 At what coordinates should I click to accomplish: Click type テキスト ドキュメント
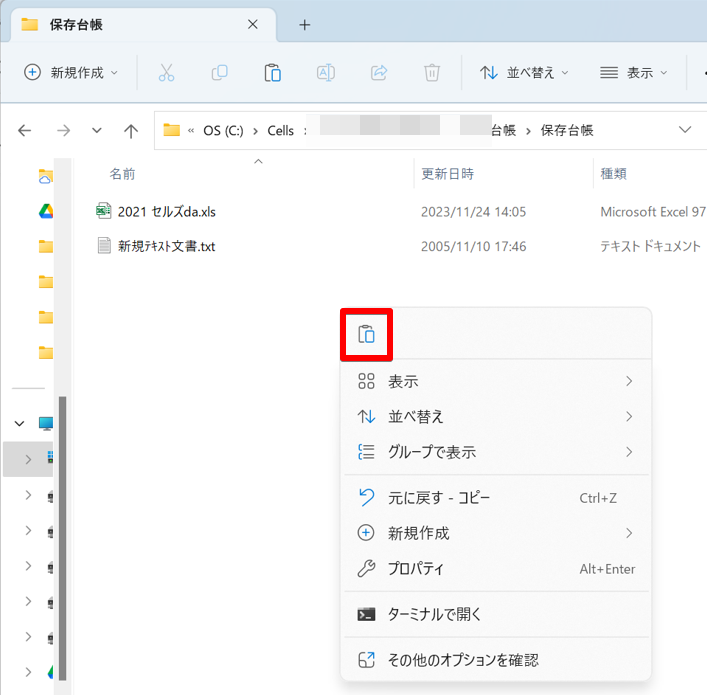coord(650,246)
